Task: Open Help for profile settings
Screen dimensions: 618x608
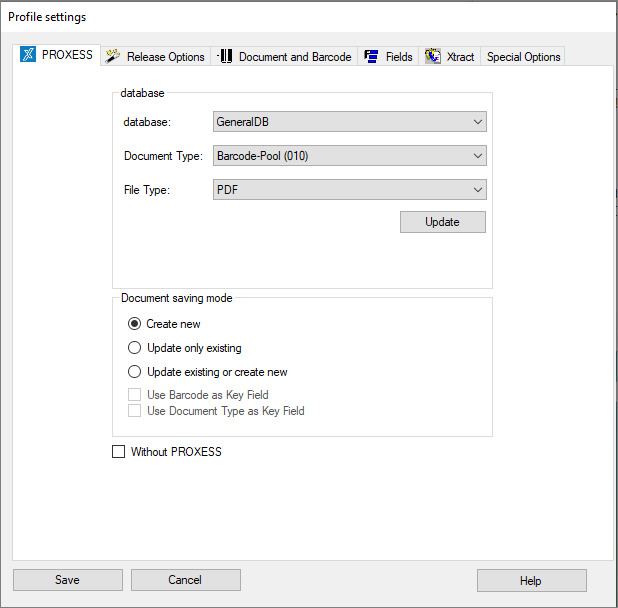Action: click(x=532, y=580)
